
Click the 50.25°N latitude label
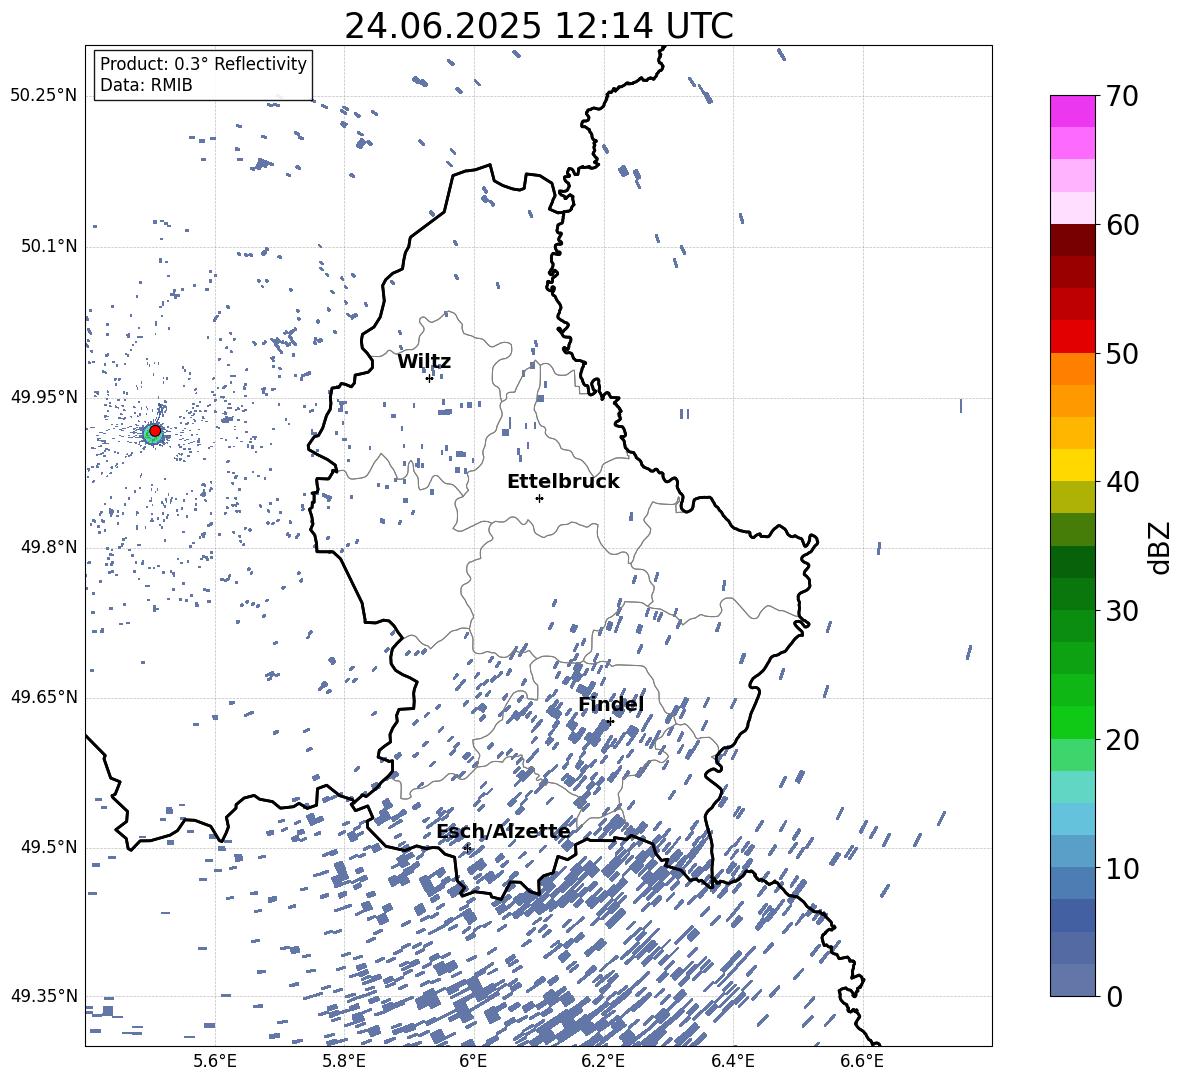[44, 96]
